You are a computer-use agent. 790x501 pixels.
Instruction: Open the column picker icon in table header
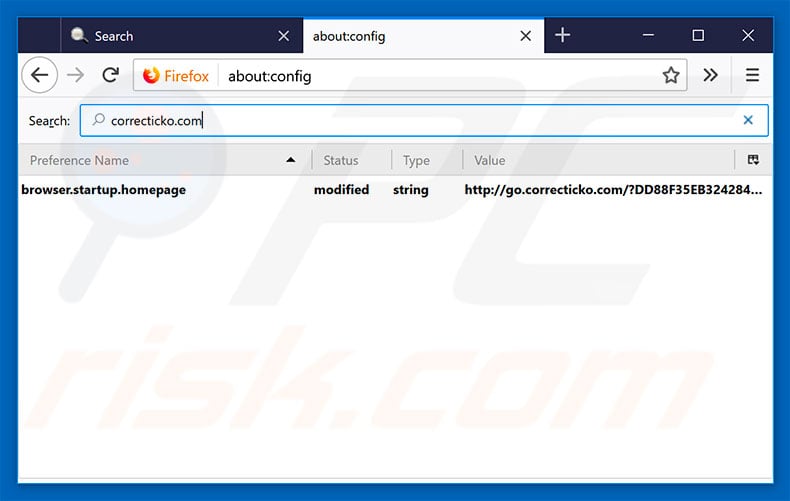(x=753, y=160)
